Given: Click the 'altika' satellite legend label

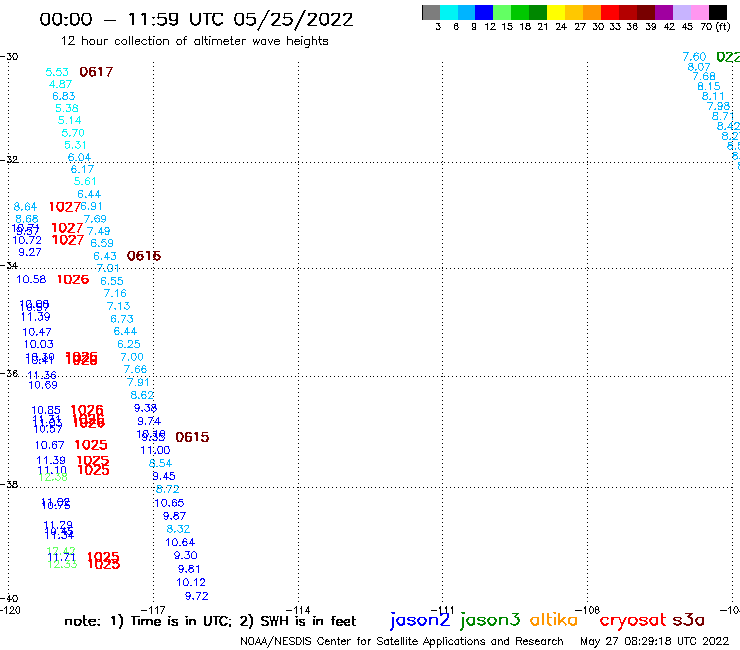Looking at the screenshot, I should click(x=554, y=619).
